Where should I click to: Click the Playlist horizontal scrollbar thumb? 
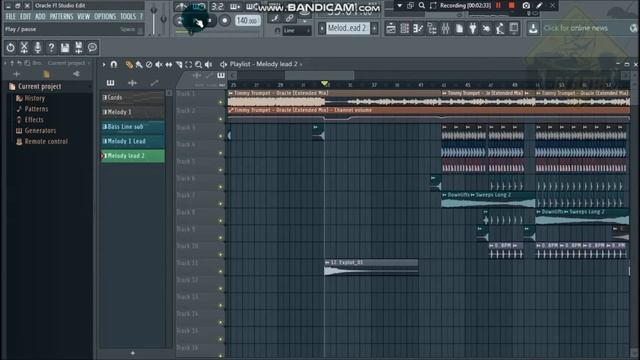pyautogui.click(x=319, y=75)
